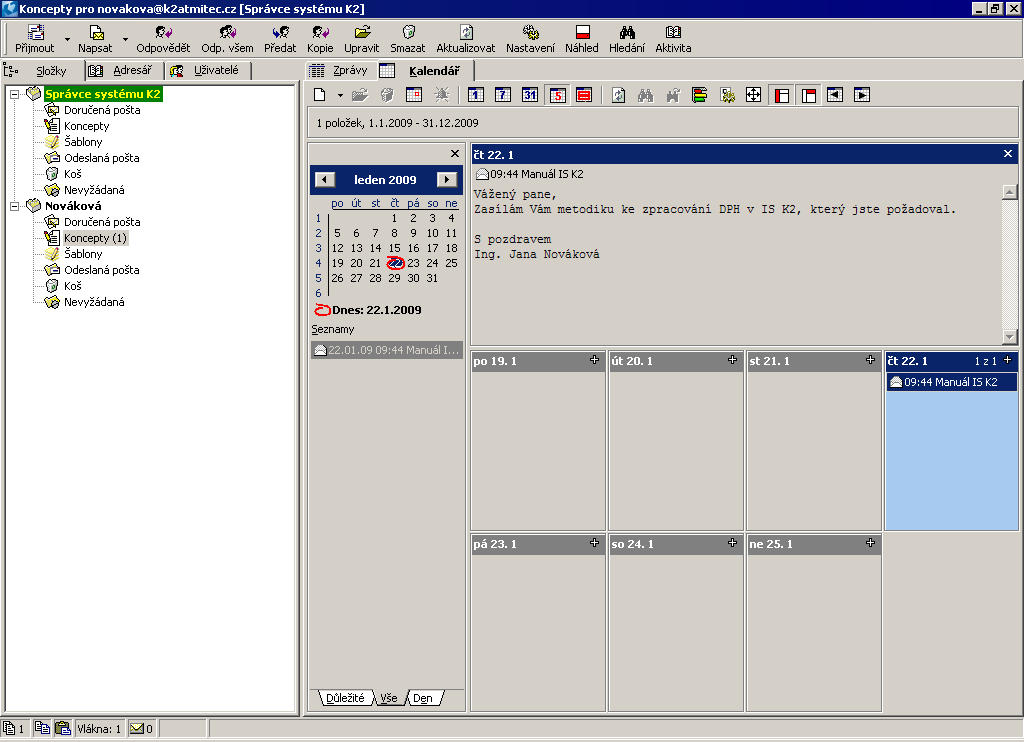Screen dimensions: 1024x742
Task: Switch to red list calendar view
Action: (584, 95)
